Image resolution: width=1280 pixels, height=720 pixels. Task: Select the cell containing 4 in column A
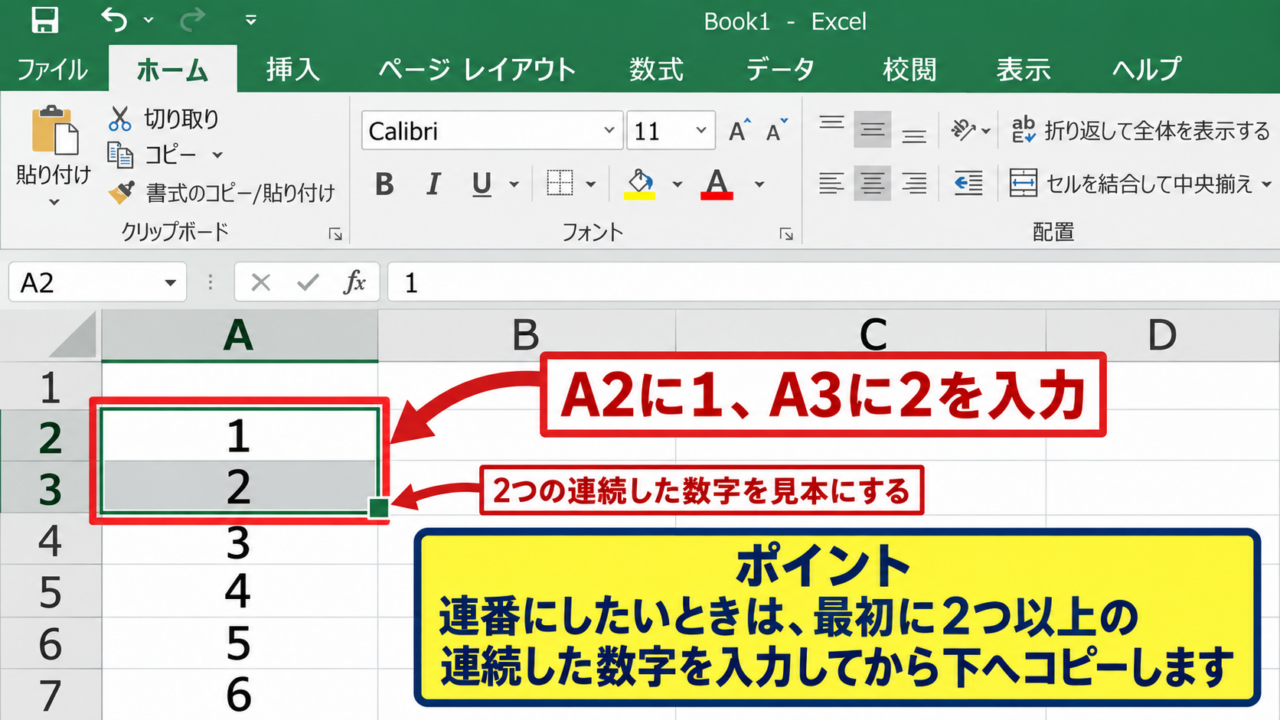(x=240, y=593)
